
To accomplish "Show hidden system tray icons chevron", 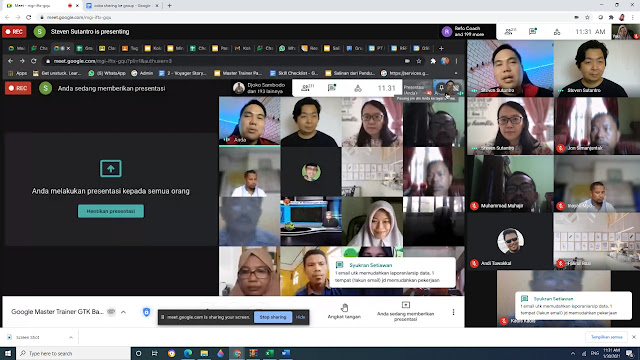I will point(573,353).
